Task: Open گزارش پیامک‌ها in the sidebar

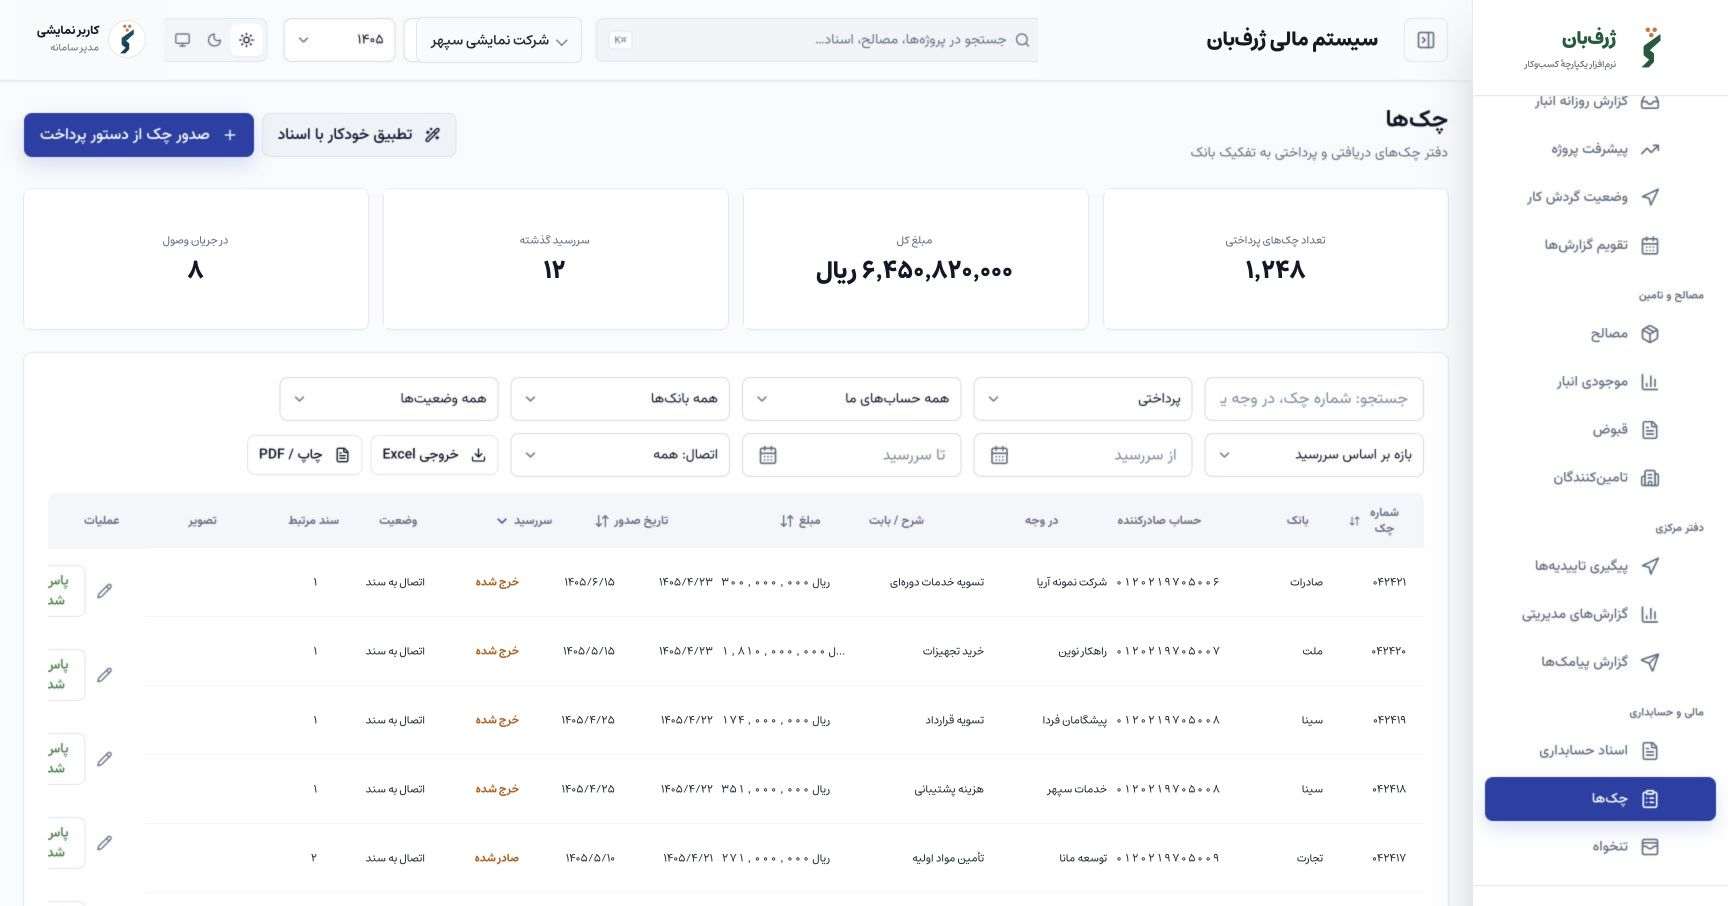Action: tap(1600, 662)
